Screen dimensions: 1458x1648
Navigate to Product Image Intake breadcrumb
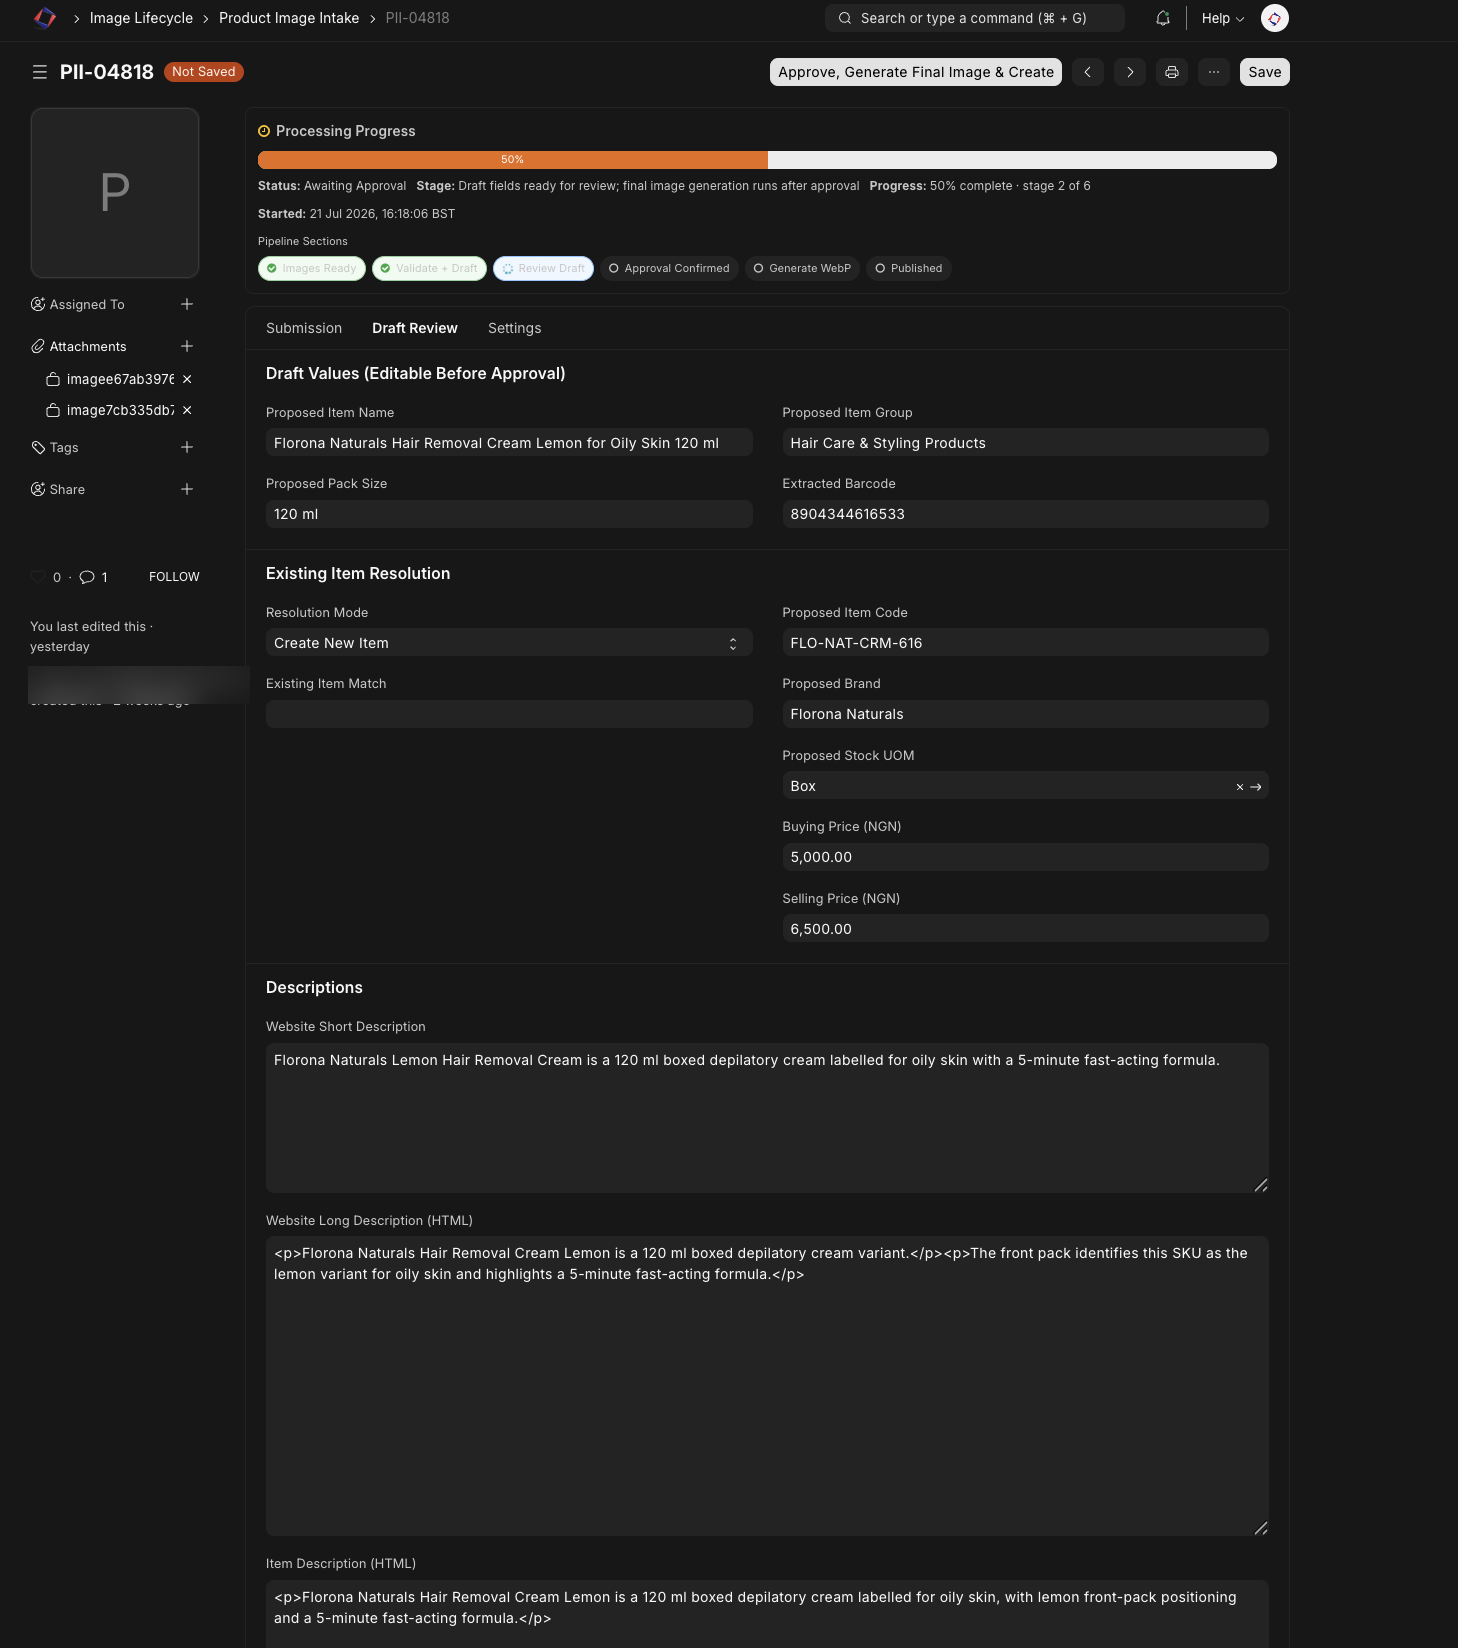click(x=289, y=18)
